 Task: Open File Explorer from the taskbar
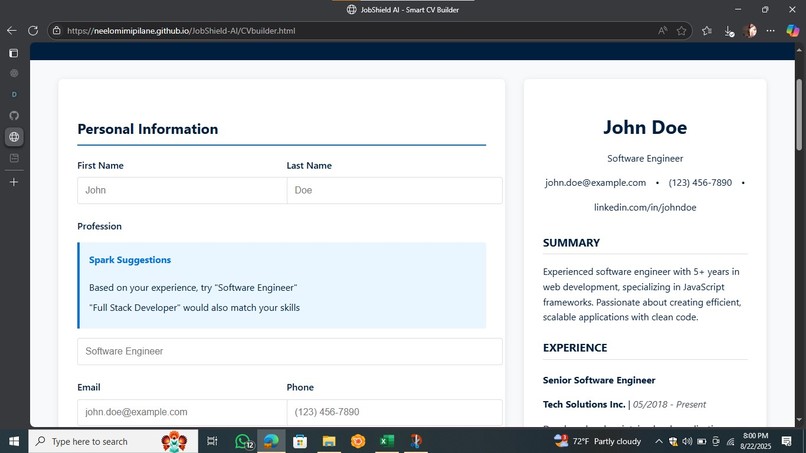(329, 441)
